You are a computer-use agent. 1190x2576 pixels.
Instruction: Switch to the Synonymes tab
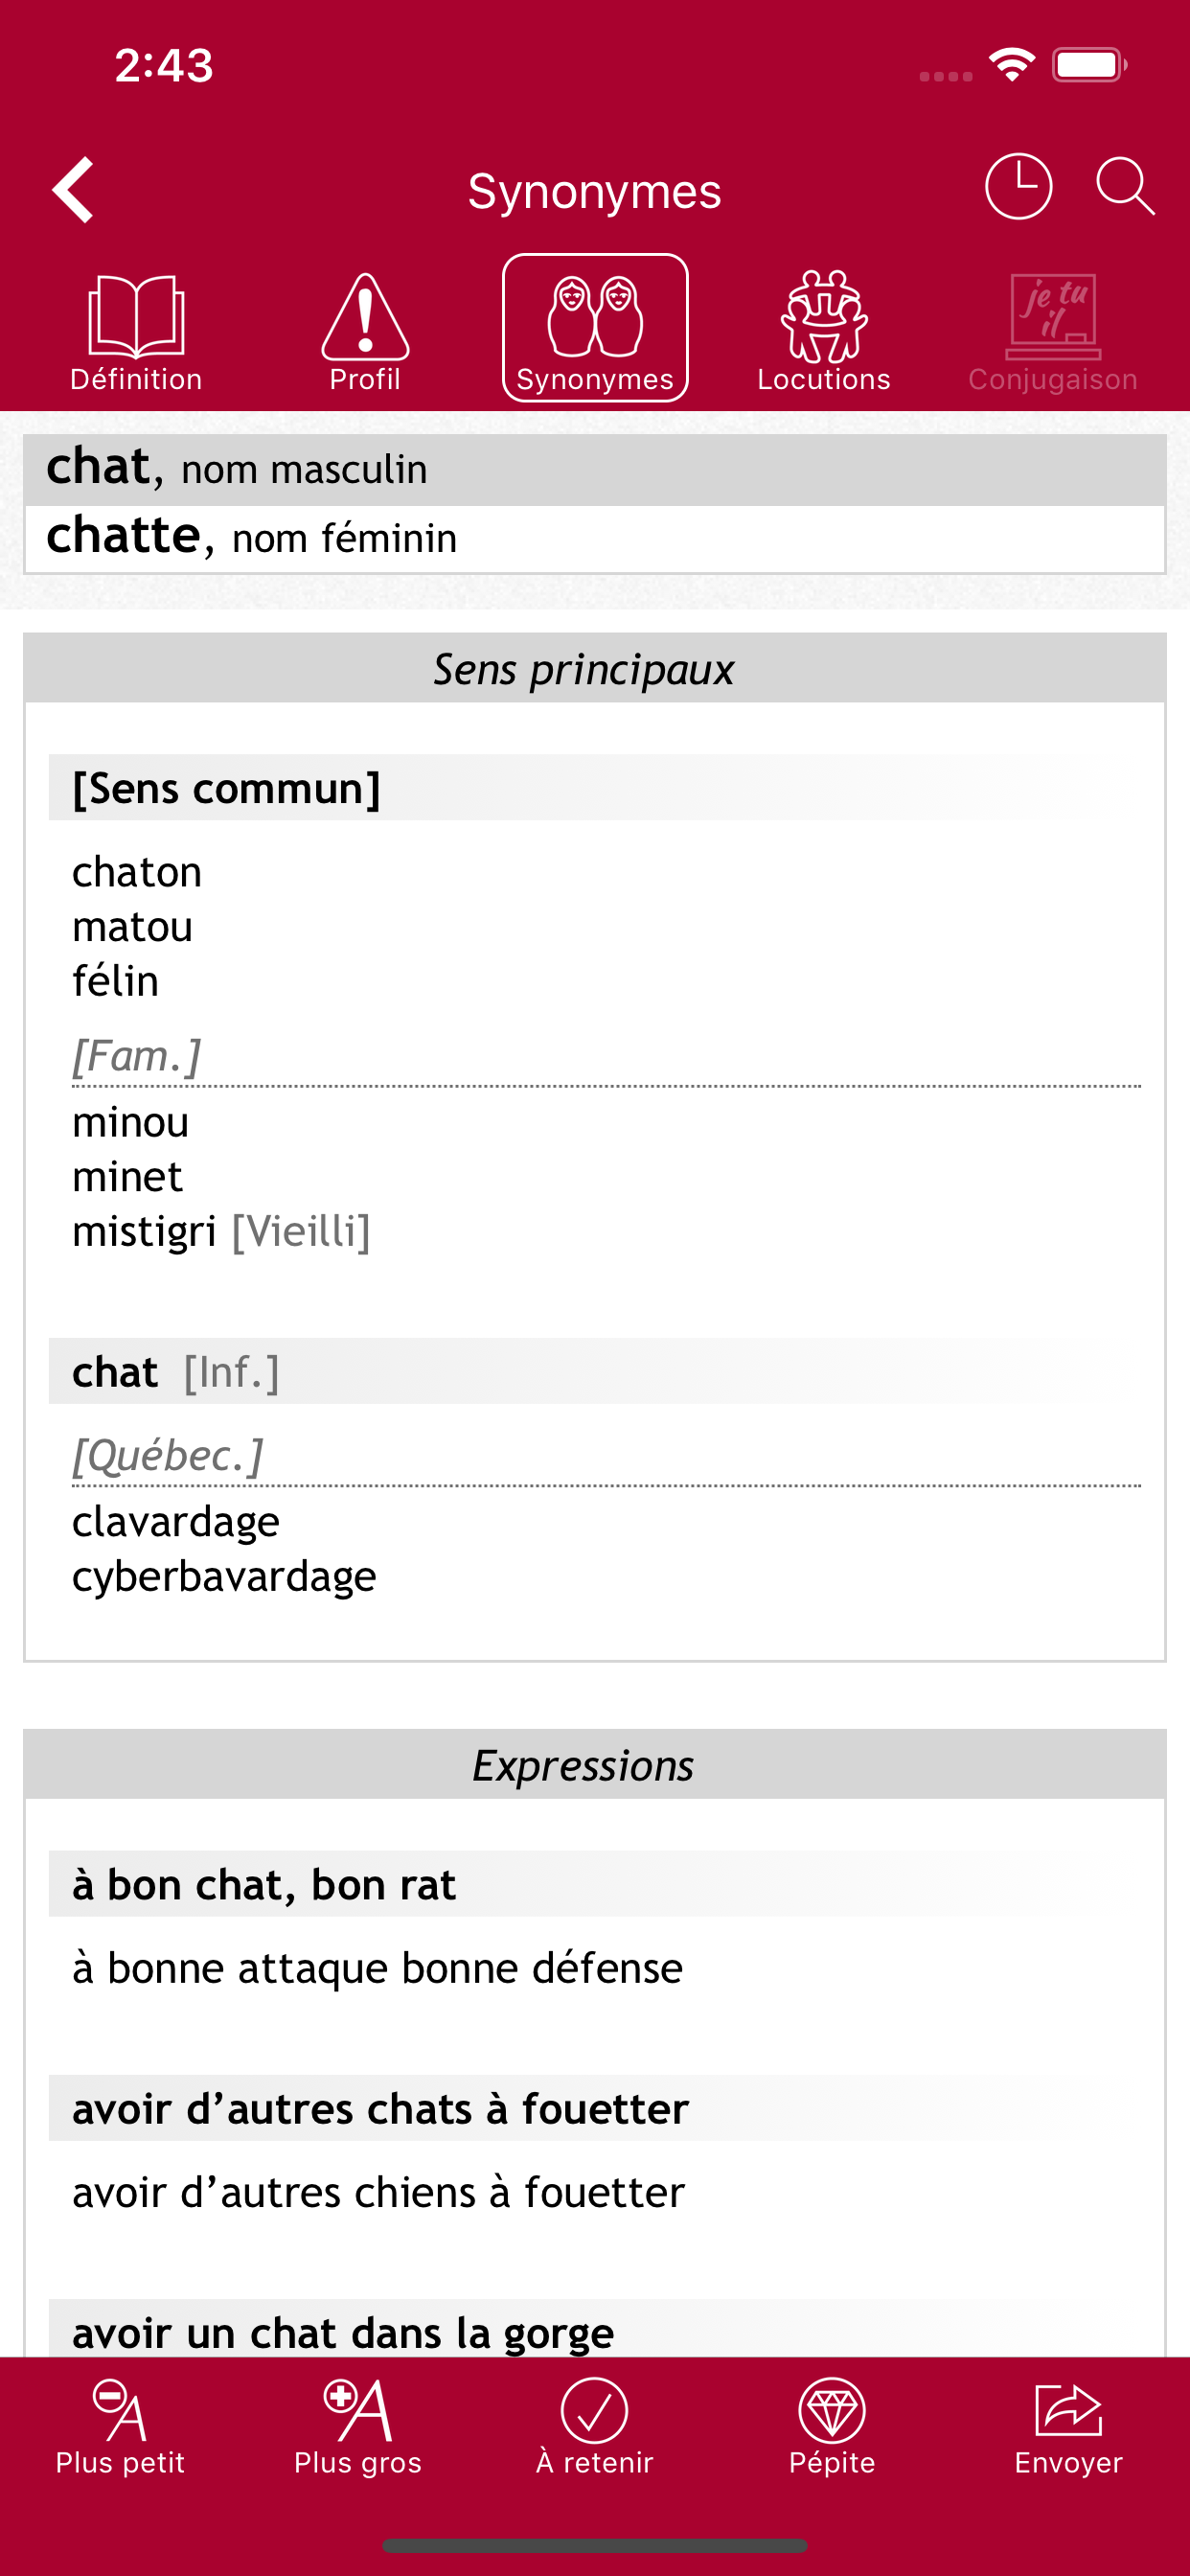[x=595, y=325]
